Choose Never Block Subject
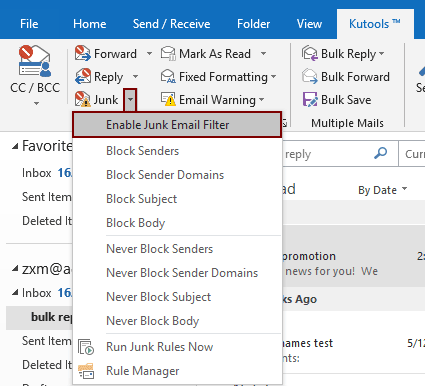This screenshot has height=386, width=425. [177, 297]
